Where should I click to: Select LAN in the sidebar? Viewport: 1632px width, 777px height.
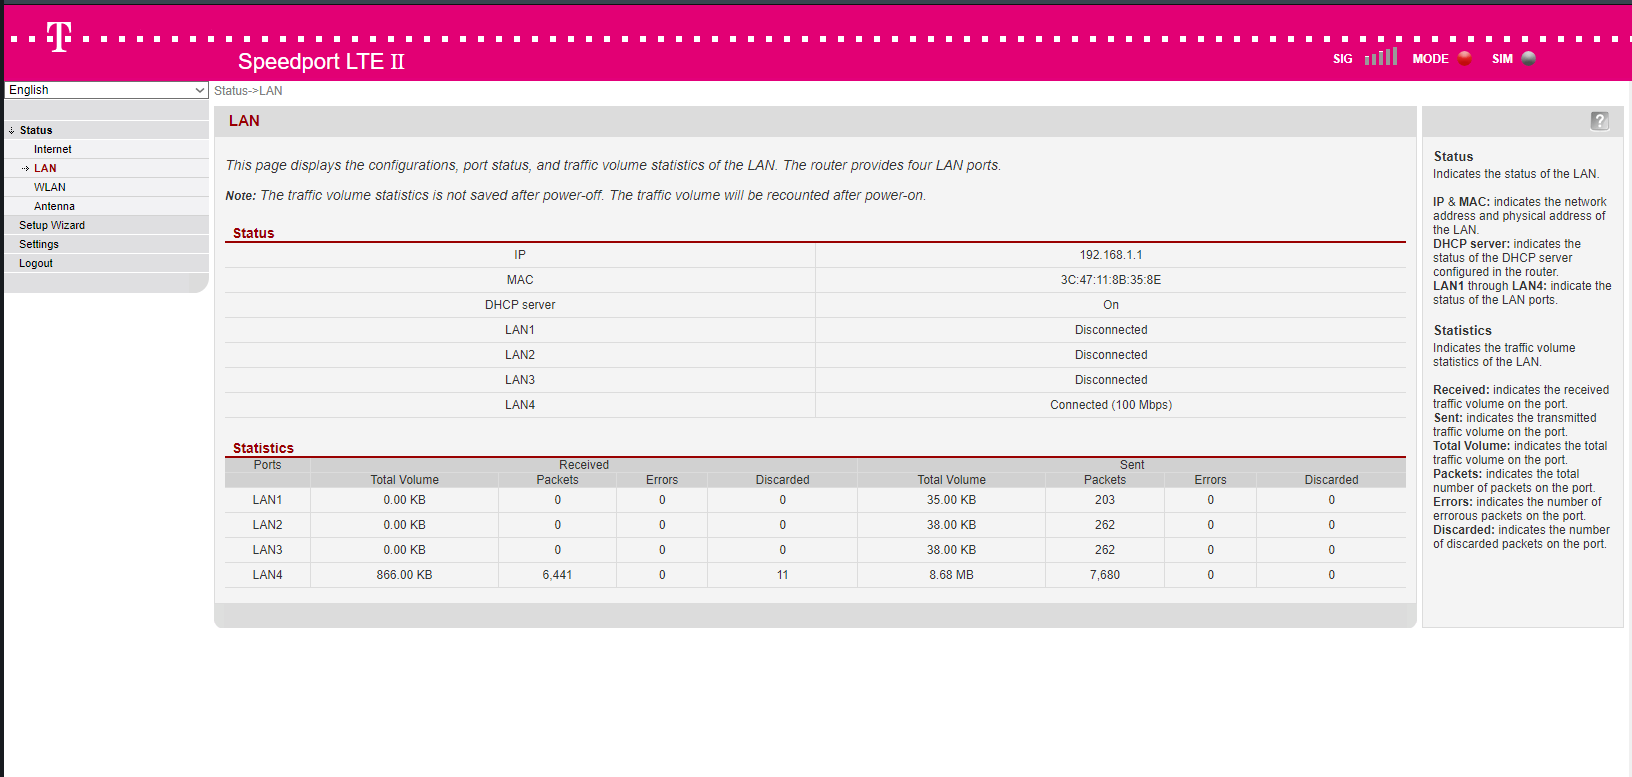46,168
